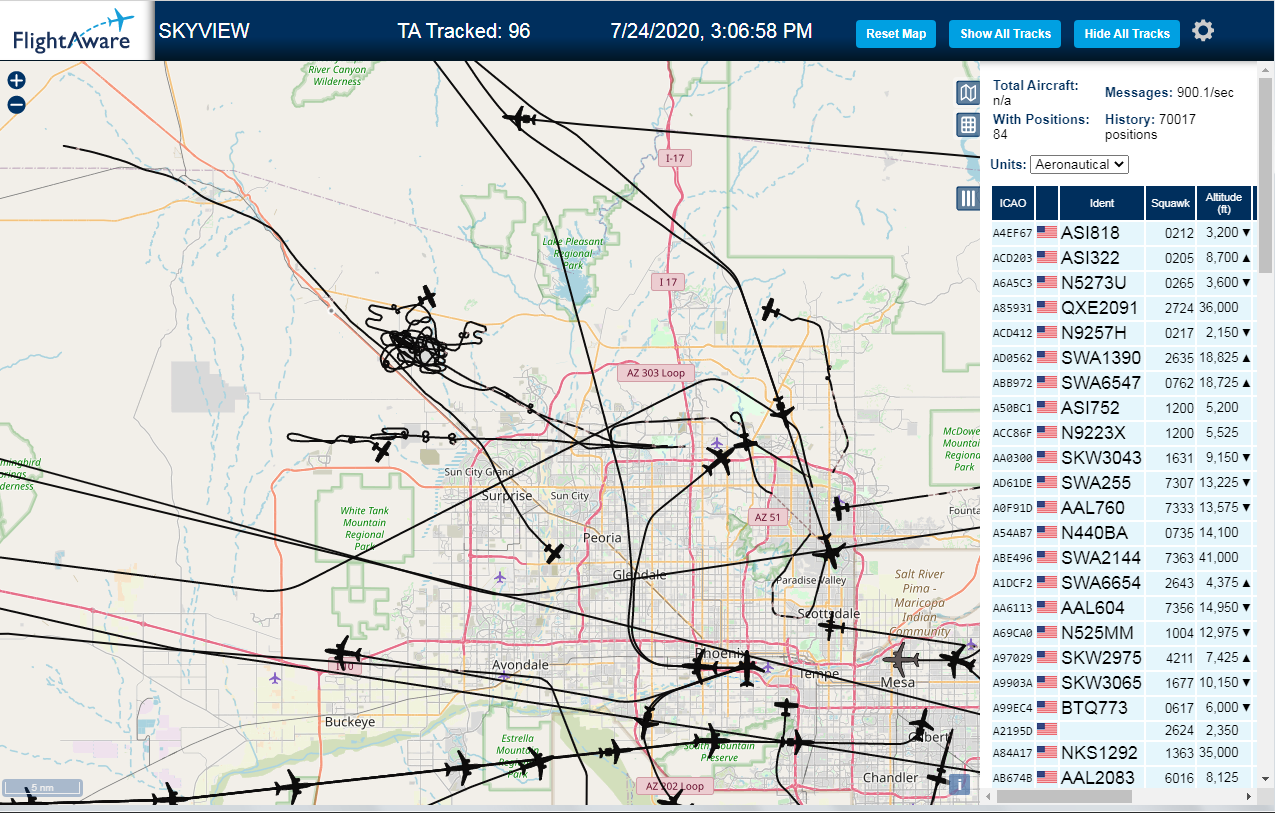
Task: Sort table by Squawk column
Action: tap(1171, 203)
